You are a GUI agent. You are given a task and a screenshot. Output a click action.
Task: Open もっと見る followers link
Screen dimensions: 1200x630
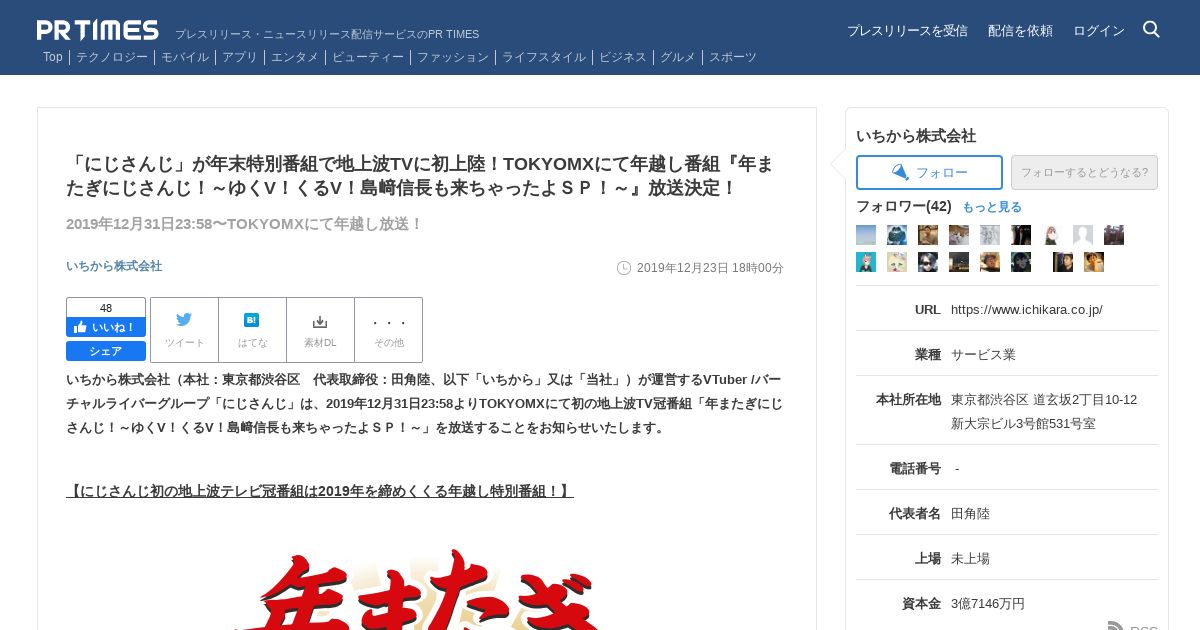(992, 207)
